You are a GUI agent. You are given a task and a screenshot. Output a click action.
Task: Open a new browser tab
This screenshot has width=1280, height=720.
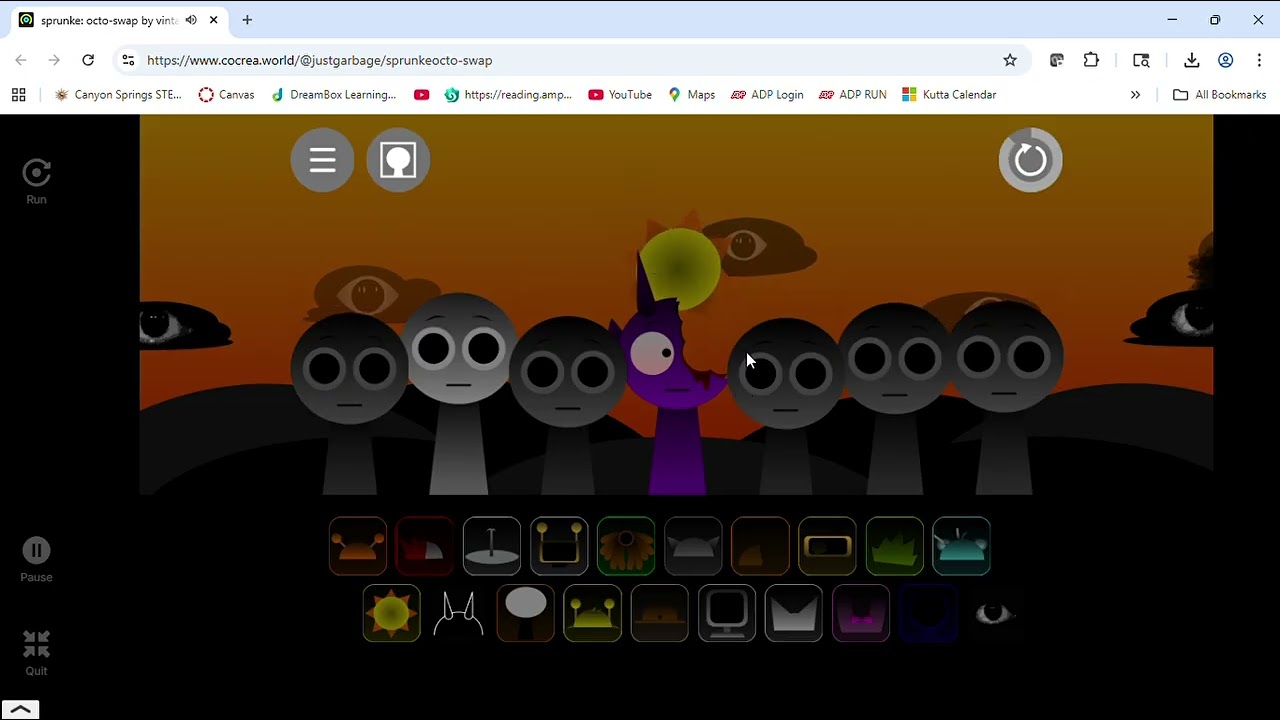click(247, 20)
